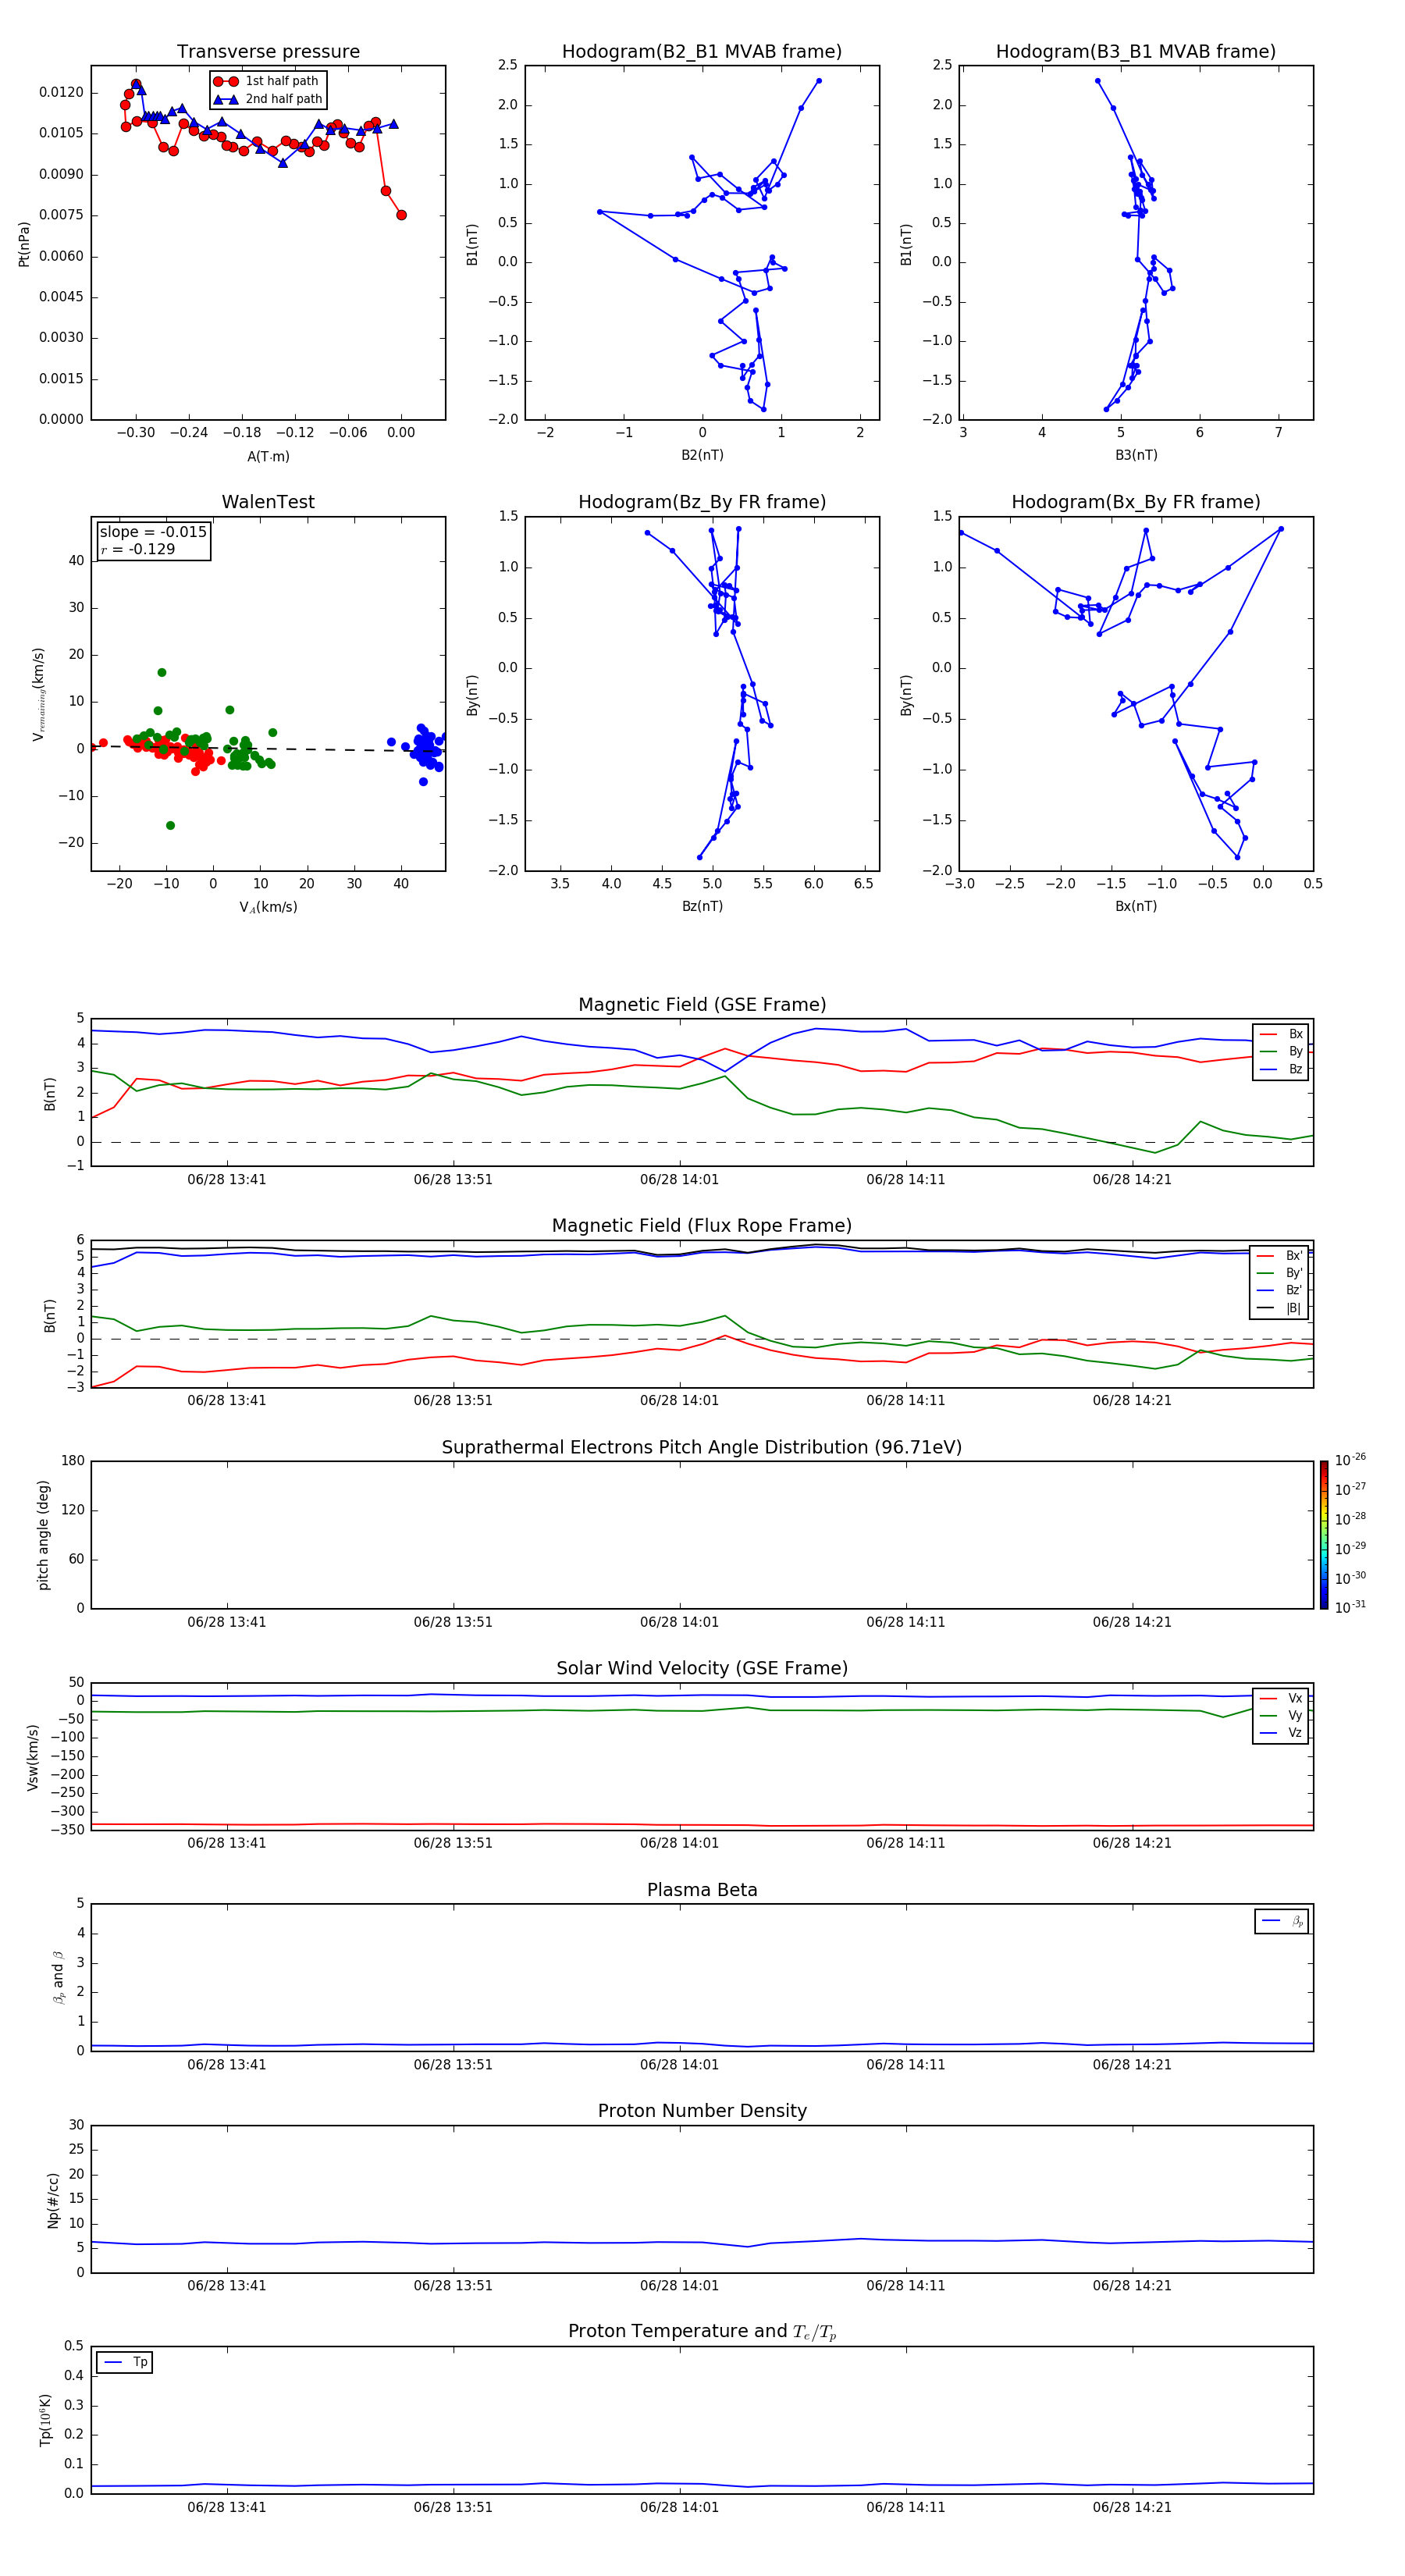Click the "r = -0.129" correlation annotation
This screenshot has width=1405, height=2576.
point(138,549)
